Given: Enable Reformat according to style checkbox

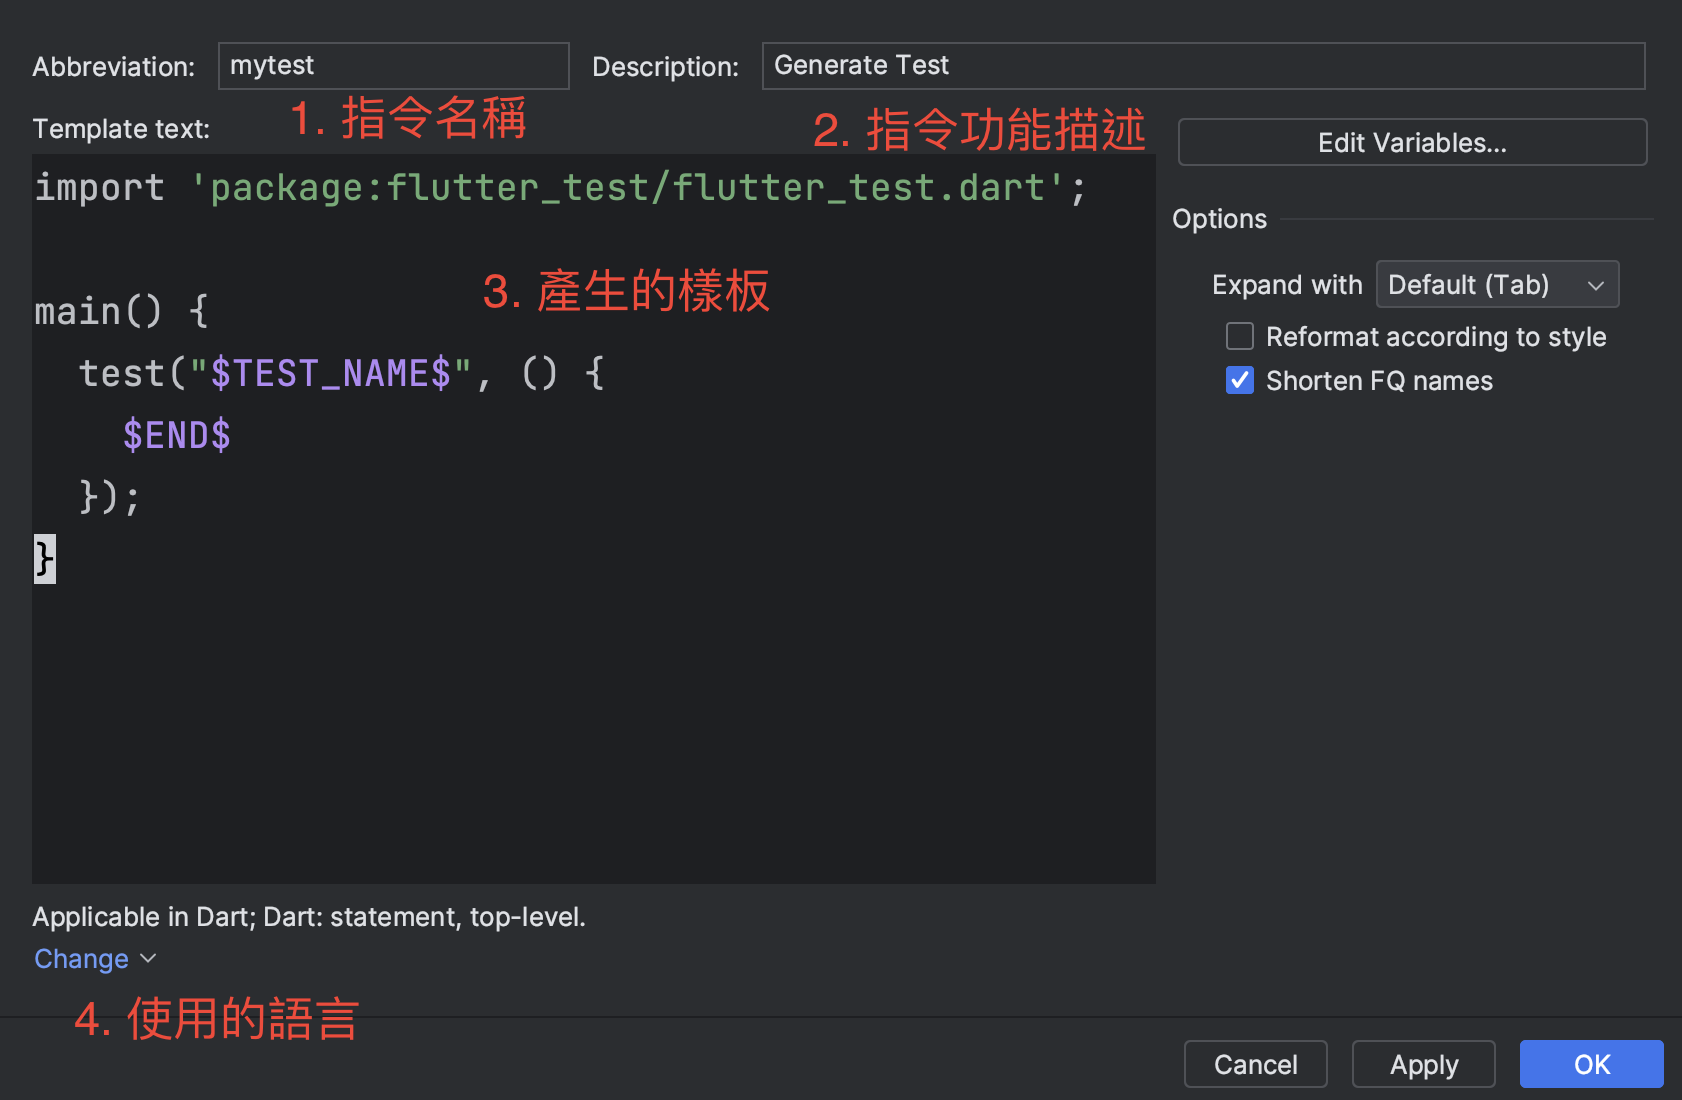Looking at the screenshot, I should [1240, 337].
